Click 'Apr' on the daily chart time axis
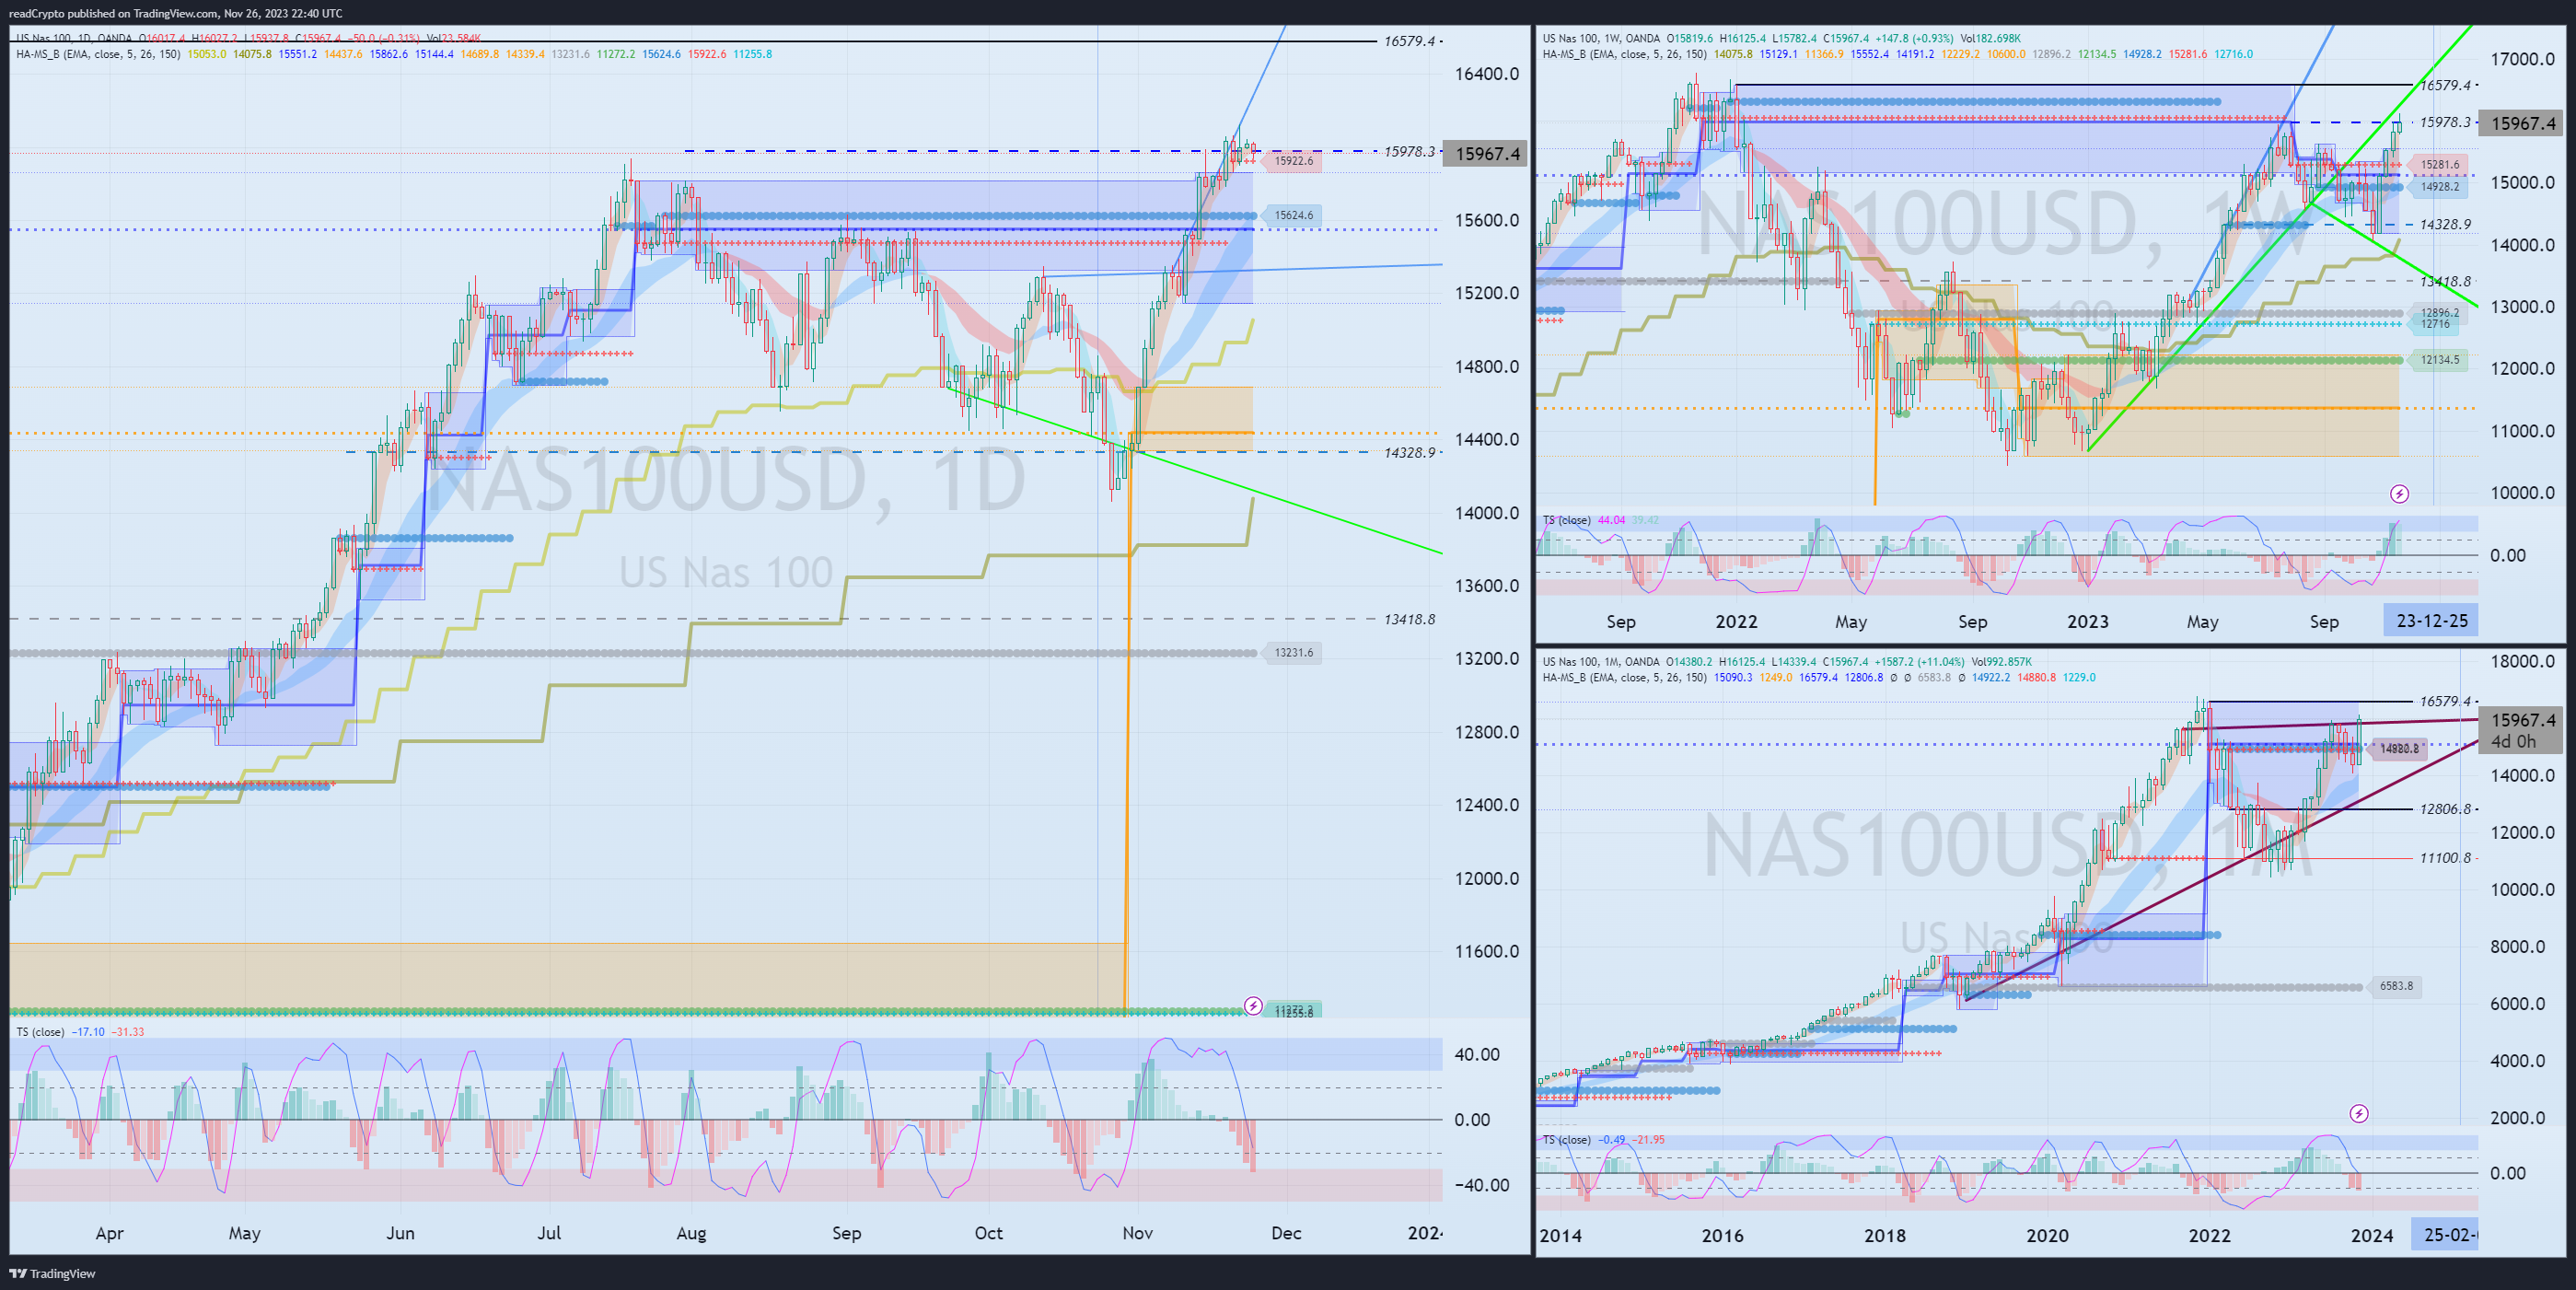2576x1290 pixels. tap(109, 1233)
